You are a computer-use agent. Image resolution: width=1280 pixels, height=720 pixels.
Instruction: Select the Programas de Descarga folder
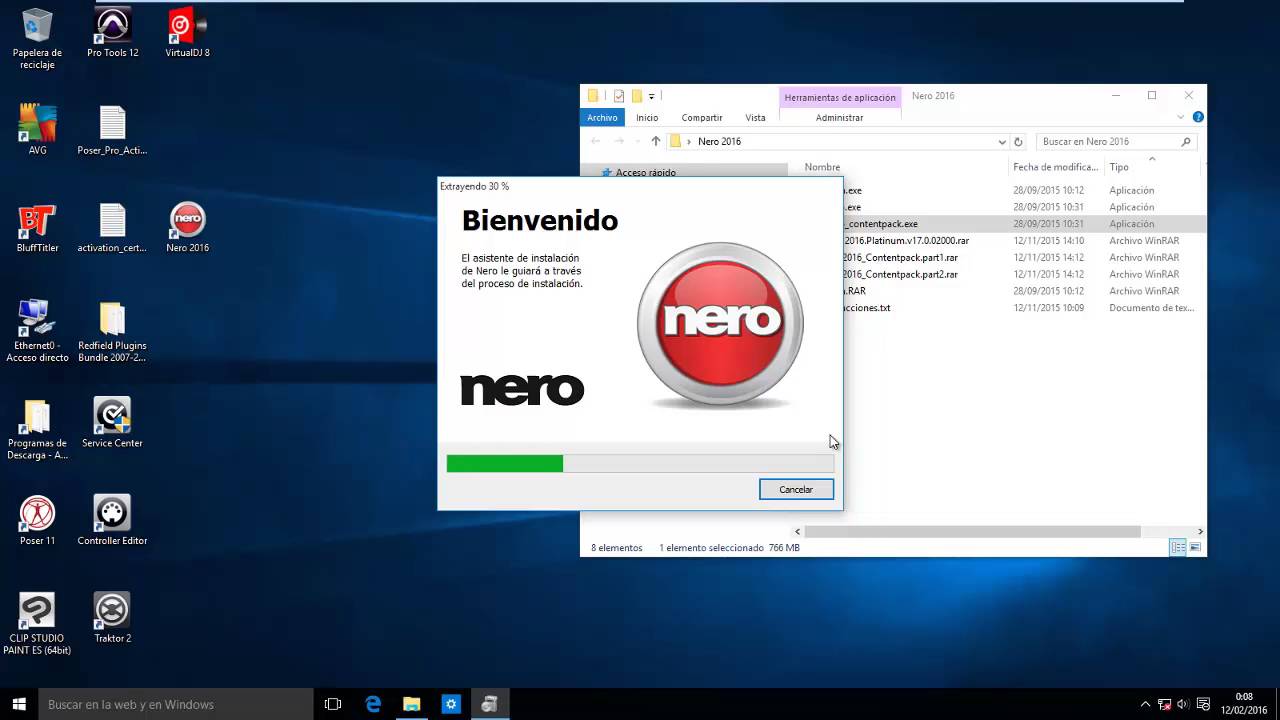point(37,429)
